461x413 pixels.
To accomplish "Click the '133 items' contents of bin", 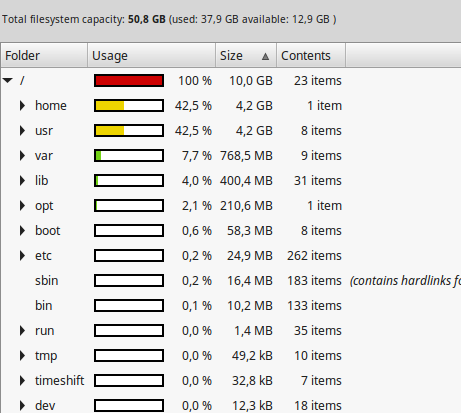I will pyautogui.click(x=314, y=306).
